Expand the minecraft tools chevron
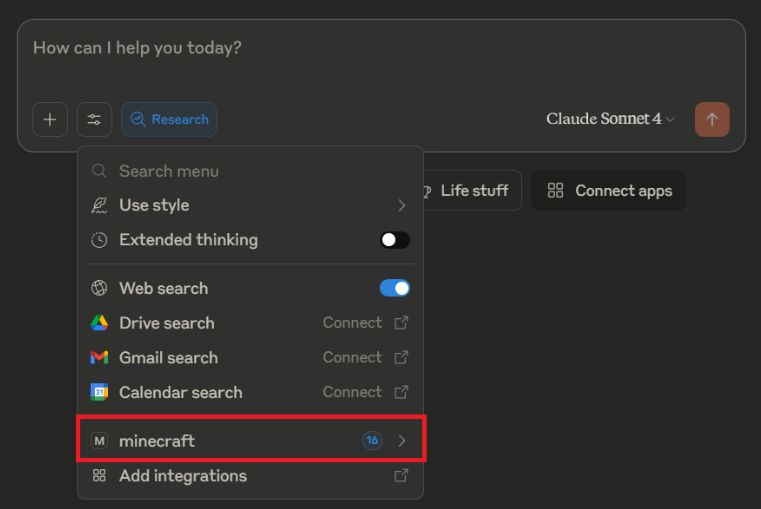The width and height of the screenshot is (761, 509). [x=402, y=440]
